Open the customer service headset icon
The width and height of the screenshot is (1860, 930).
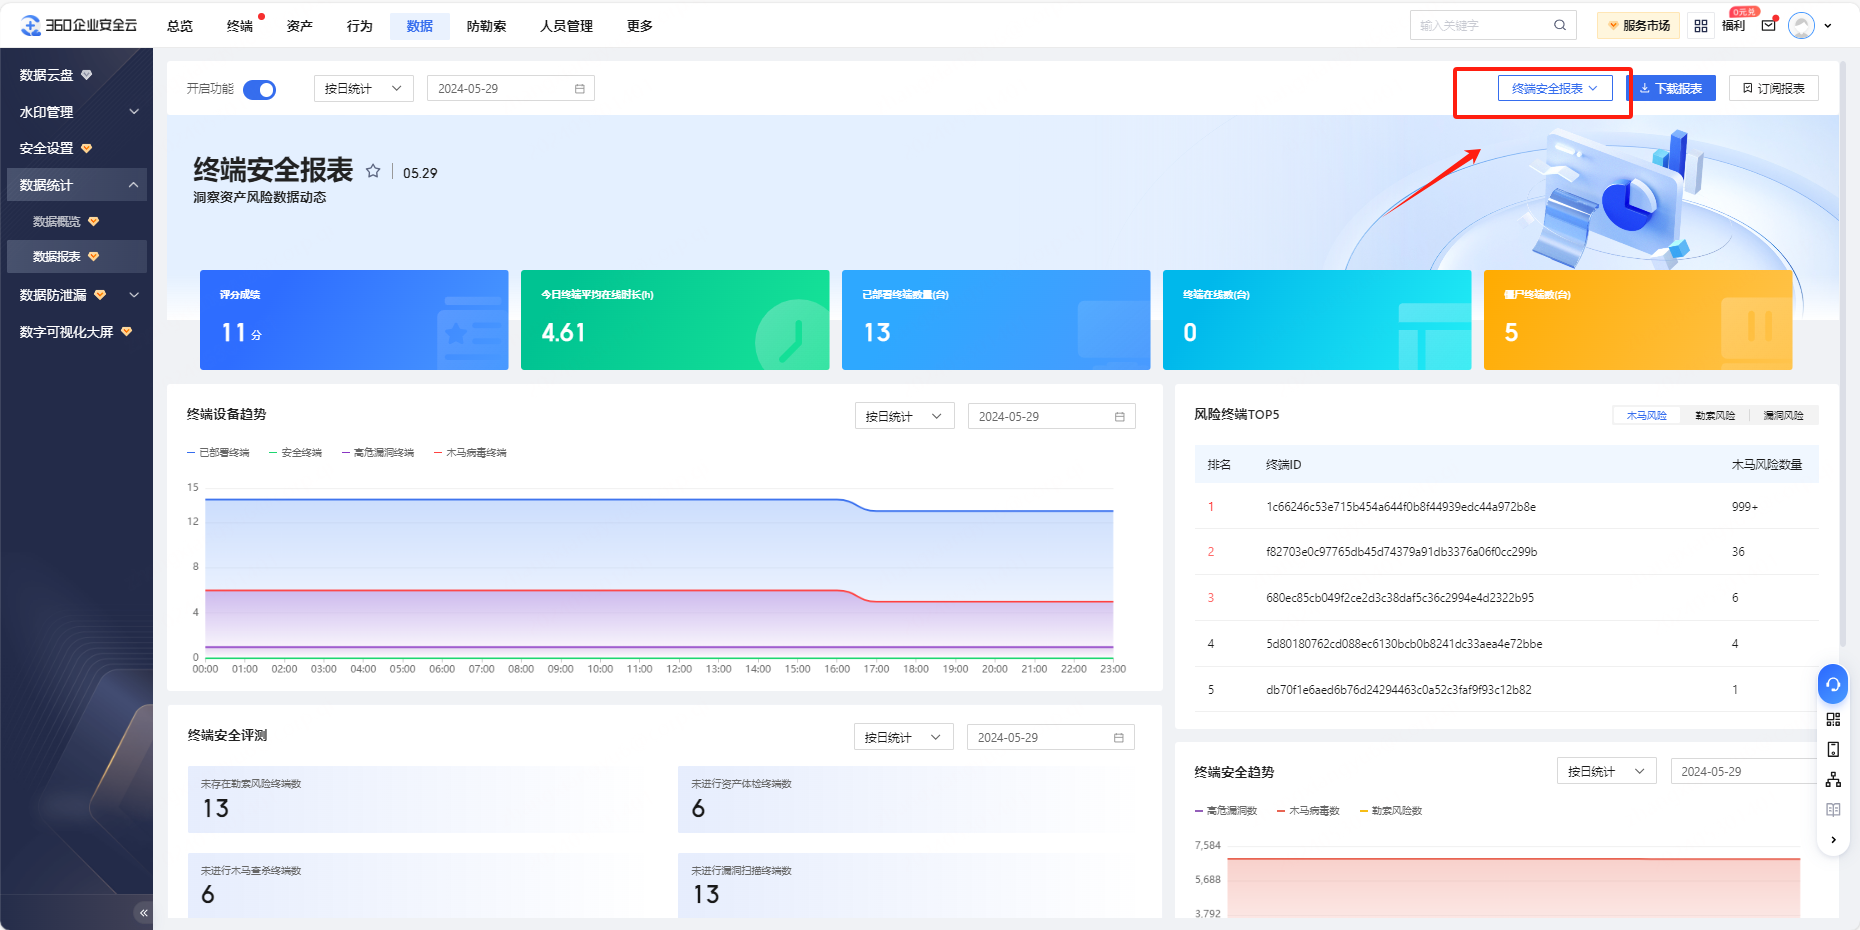tap(1832, 684)
